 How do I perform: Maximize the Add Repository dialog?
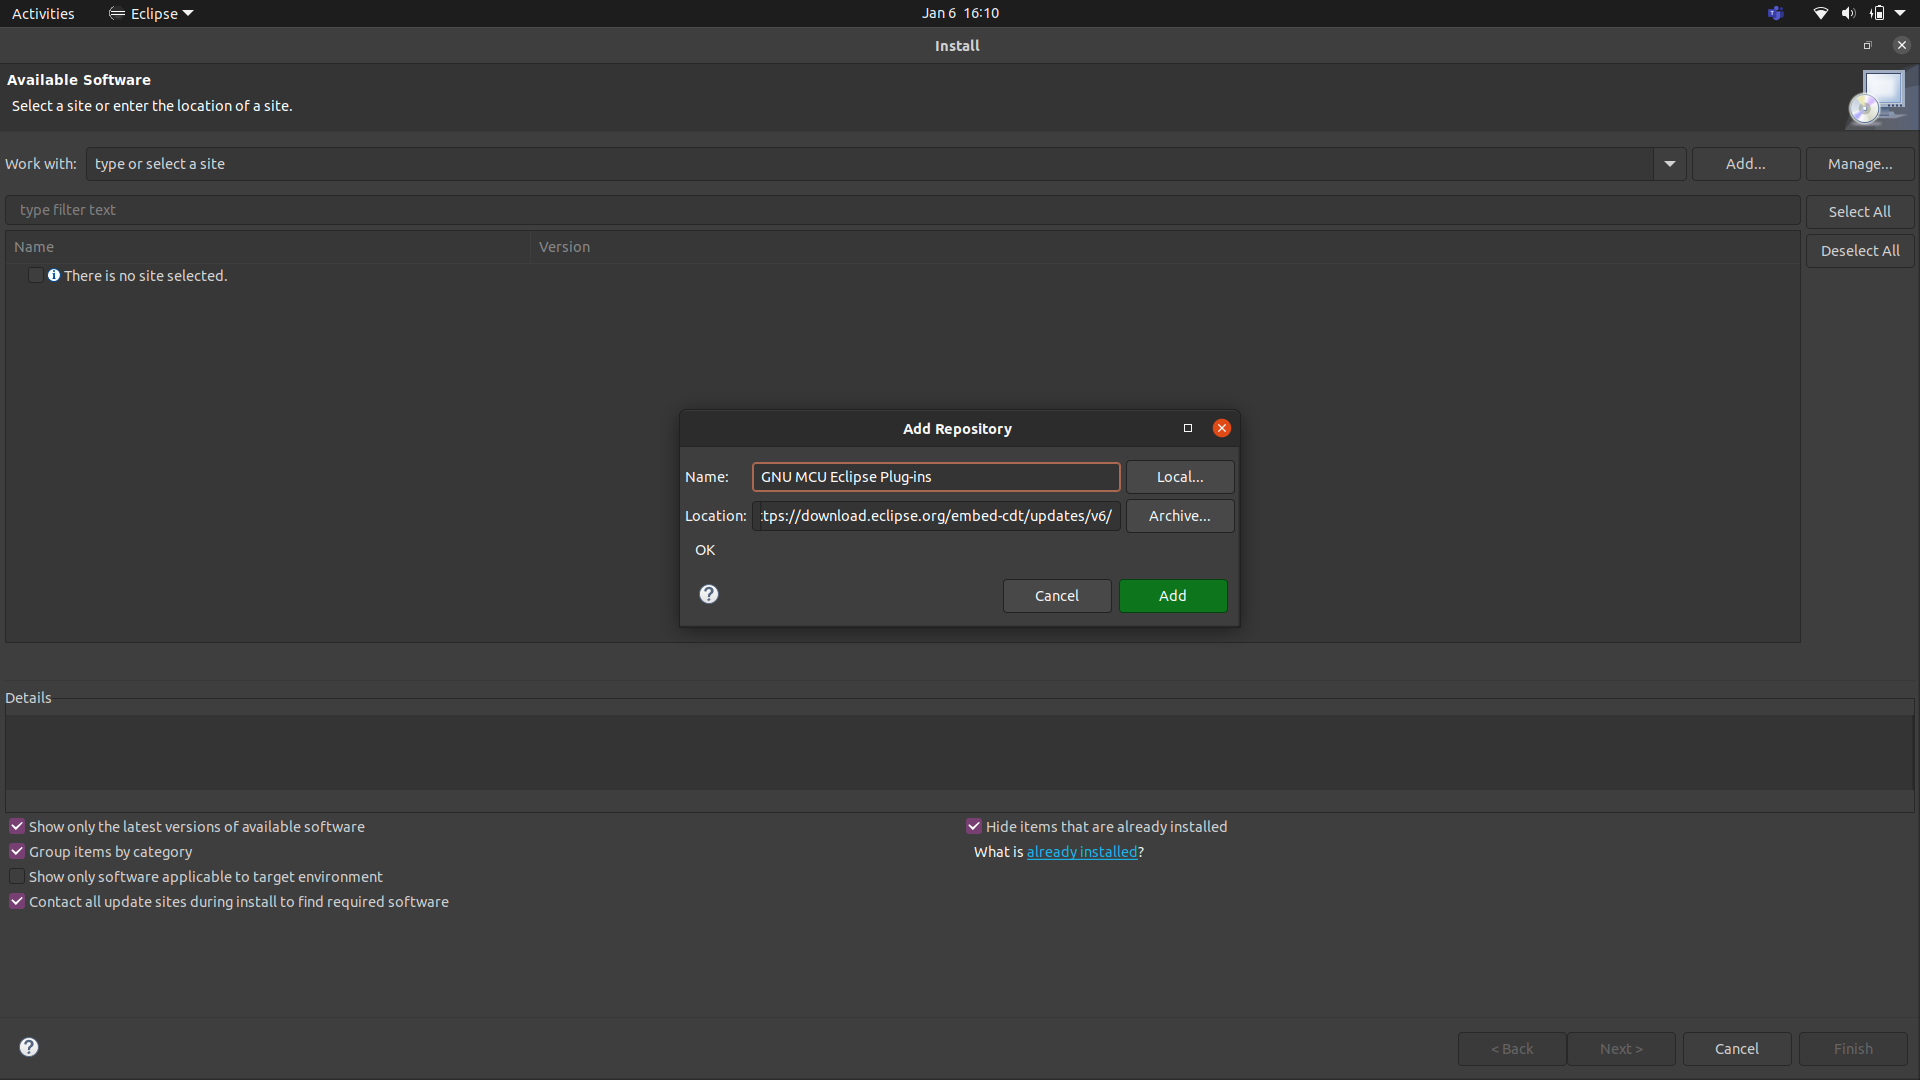pyautogui.click(x=1188, y=428)
